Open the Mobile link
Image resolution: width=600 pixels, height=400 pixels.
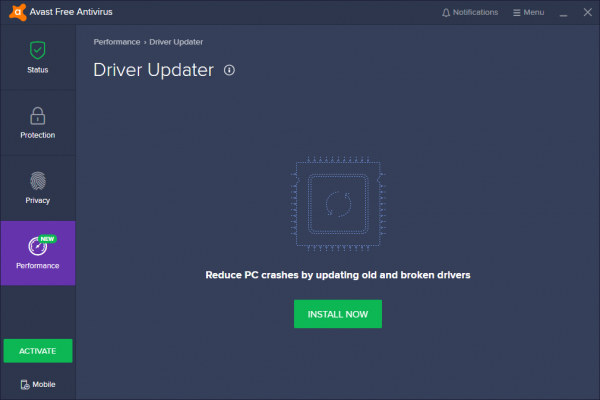38,384
